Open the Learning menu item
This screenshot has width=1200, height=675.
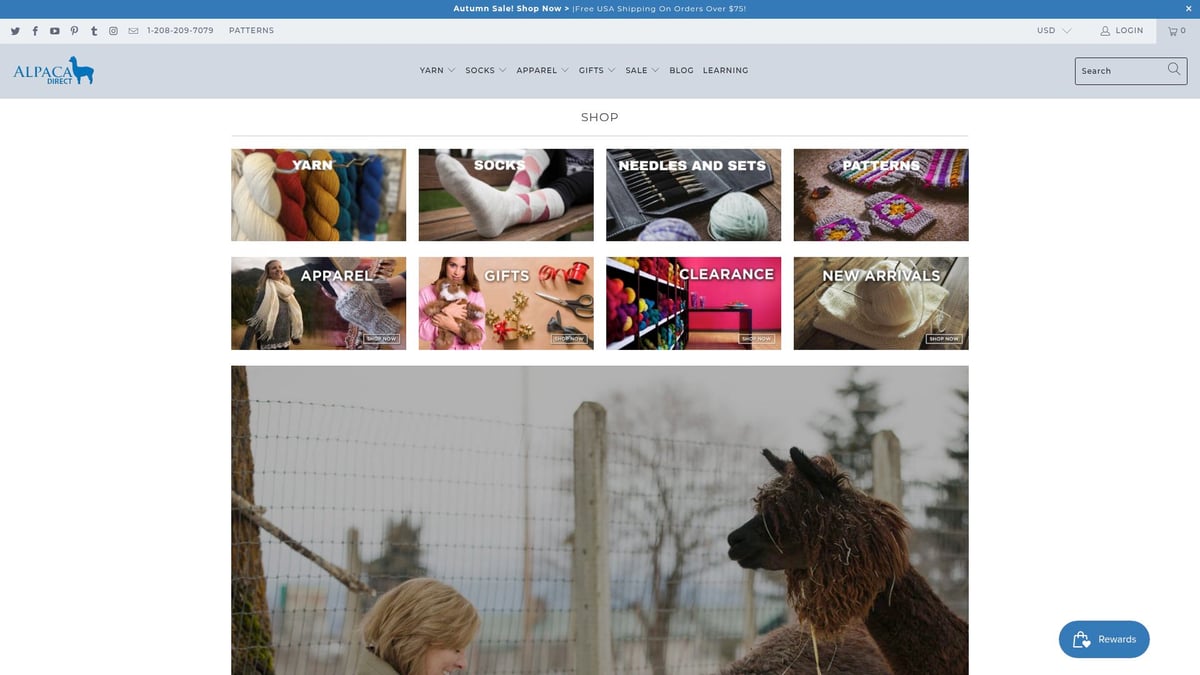[x=725, y=71]
